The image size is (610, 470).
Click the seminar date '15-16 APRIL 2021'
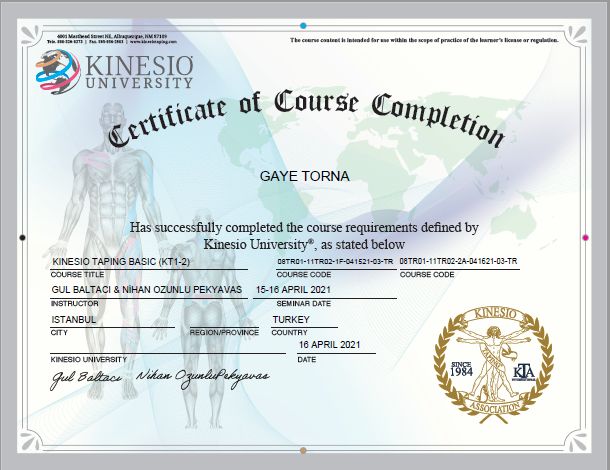[x=292, y=290]
